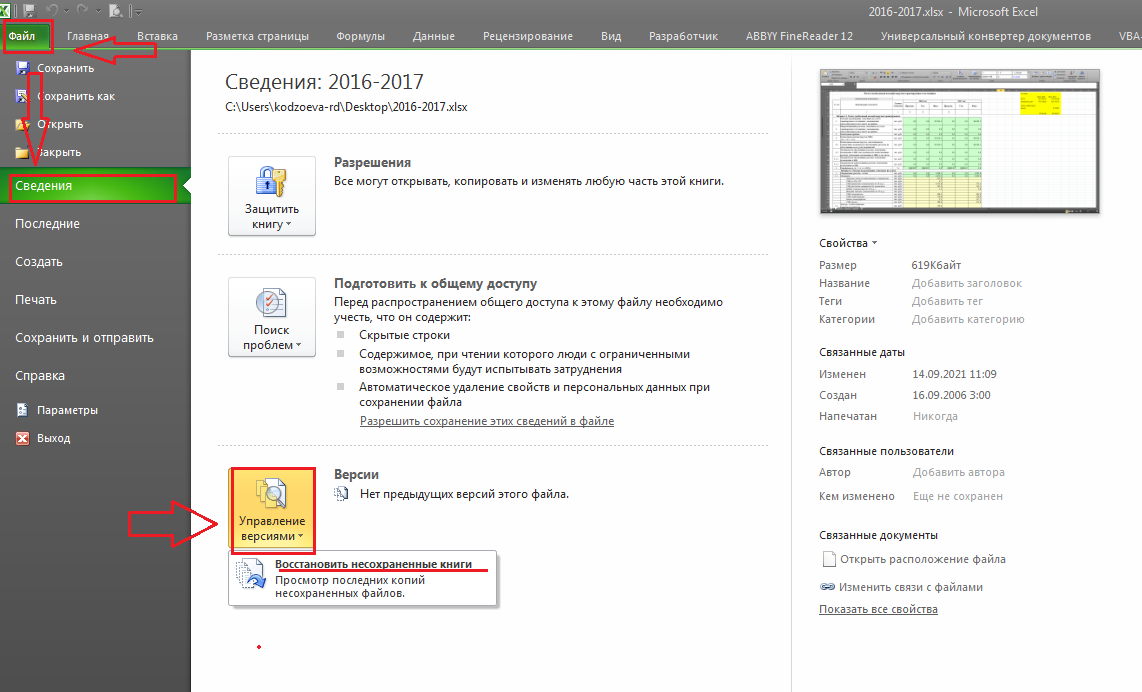
Task: Open the Разработчик tab
Action: pos(683,36)
